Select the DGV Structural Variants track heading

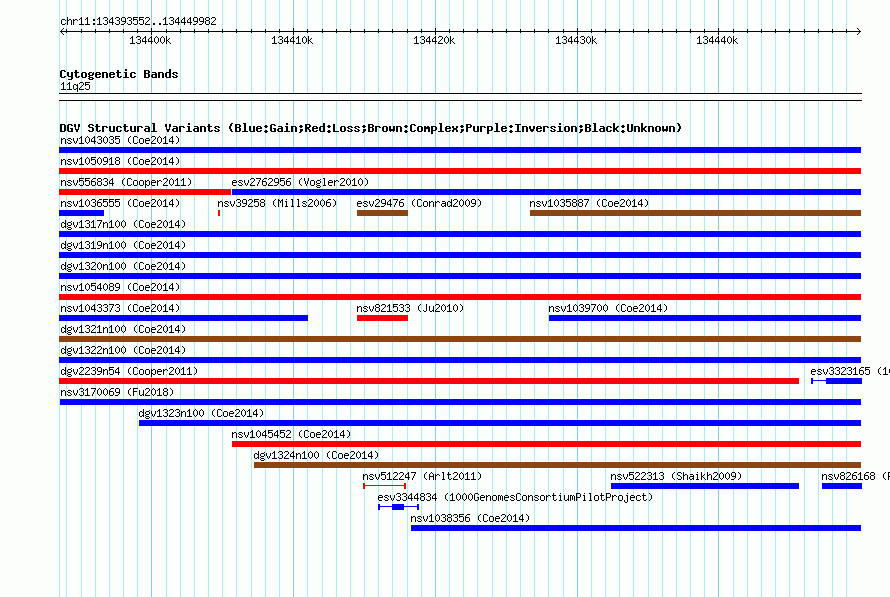tap(370, 128)
